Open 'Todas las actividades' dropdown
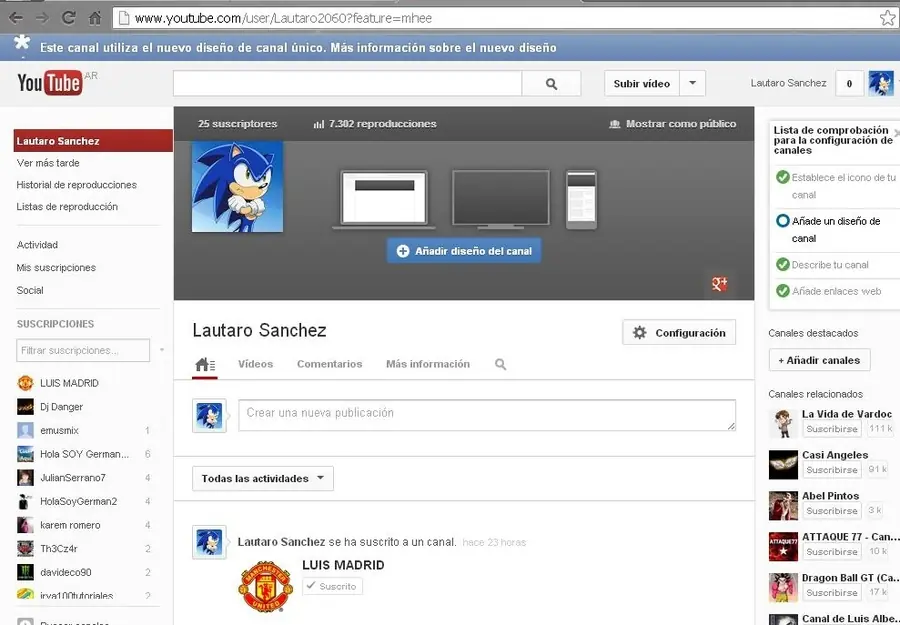The height and width of the screenshot is (625, 900). 263,479
